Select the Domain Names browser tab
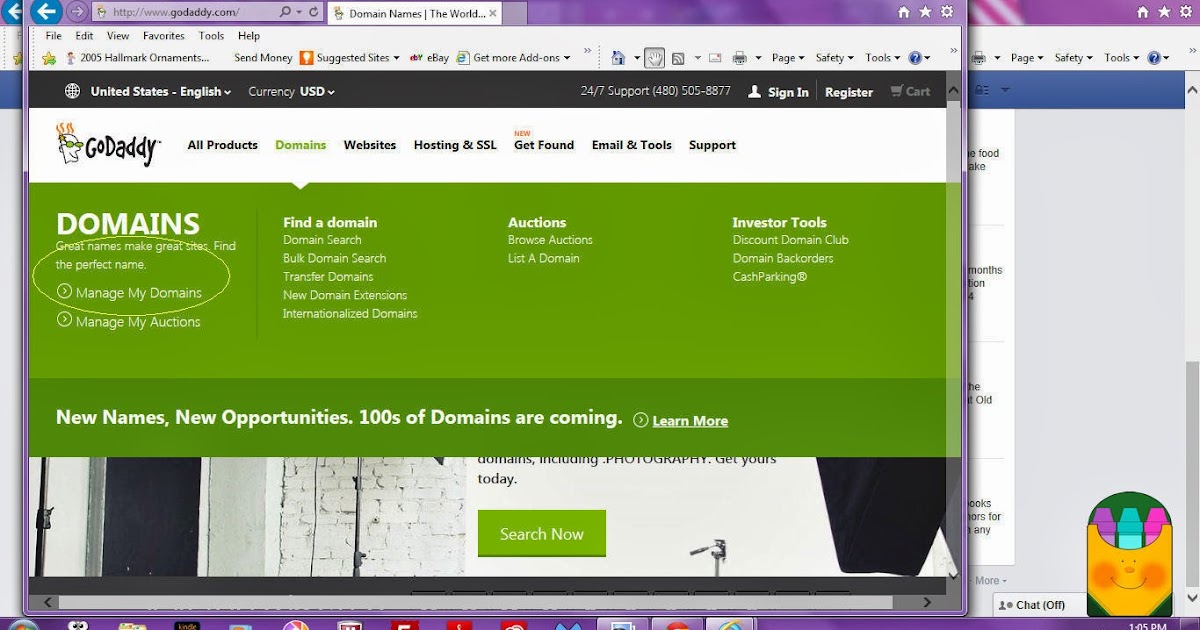1200x630 pixels. [415, 13]
